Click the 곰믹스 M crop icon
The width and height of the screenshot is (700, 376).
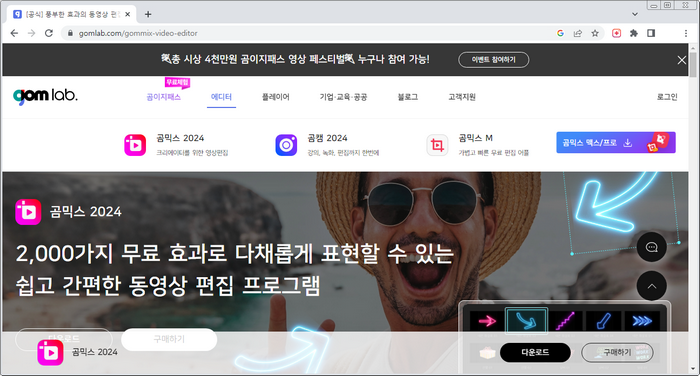tap(438, 145)
